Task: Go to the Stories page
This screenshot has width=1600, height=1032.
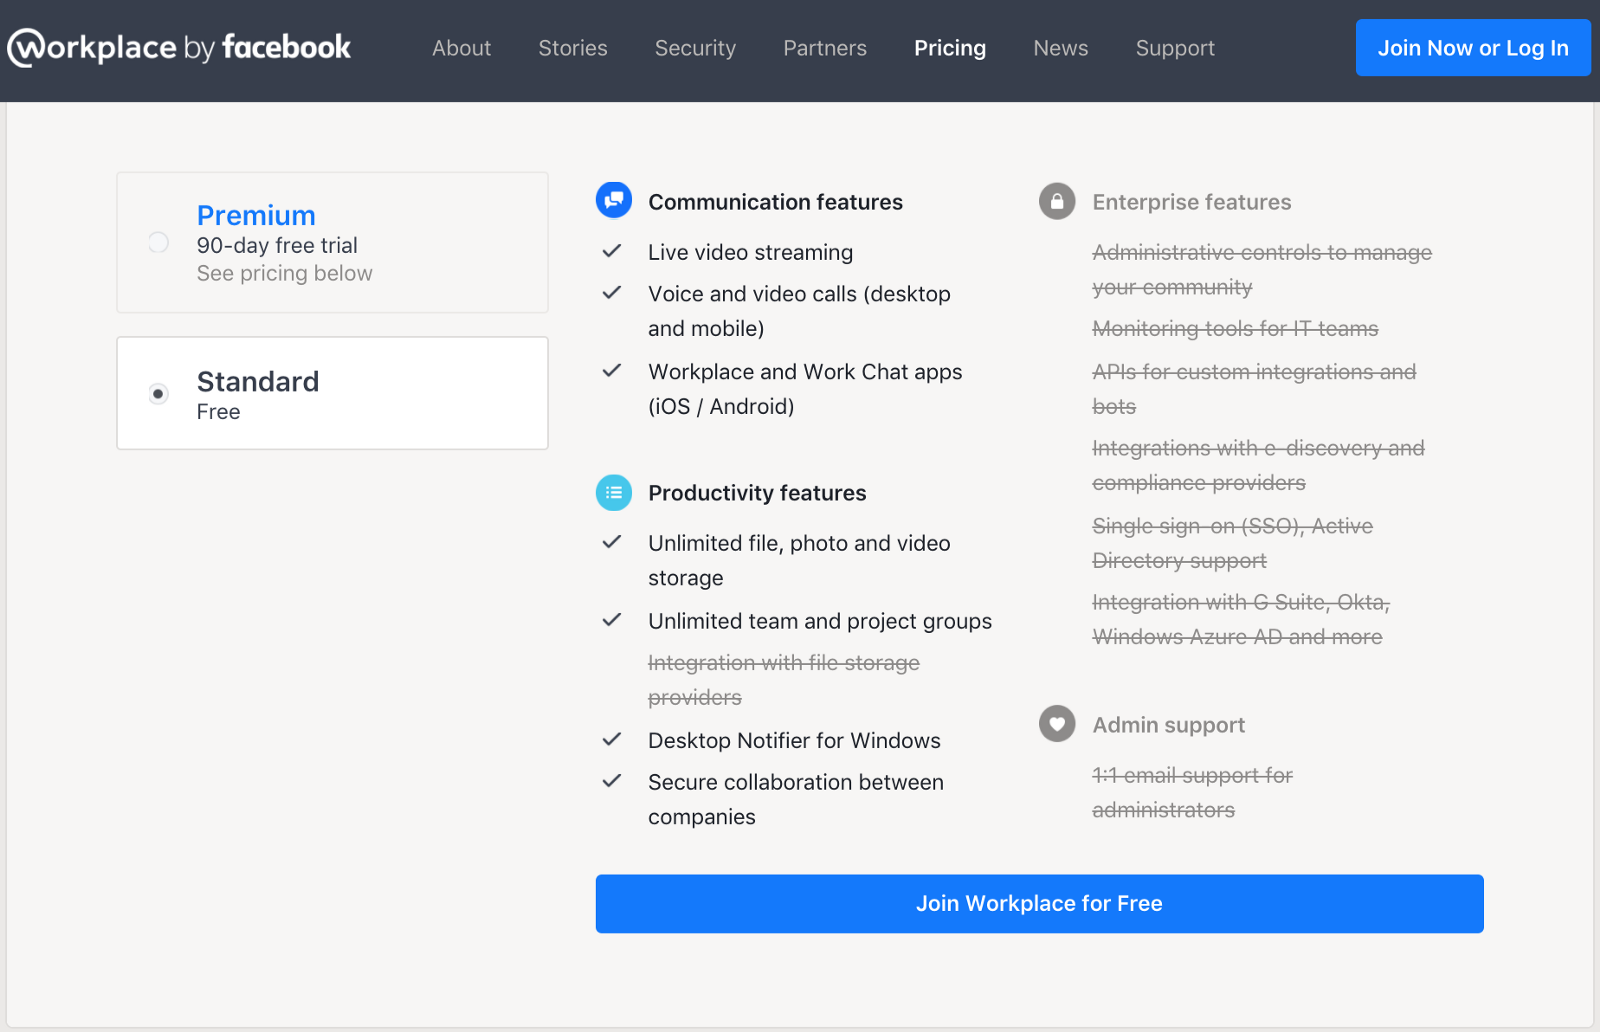Action: (573, 48)
